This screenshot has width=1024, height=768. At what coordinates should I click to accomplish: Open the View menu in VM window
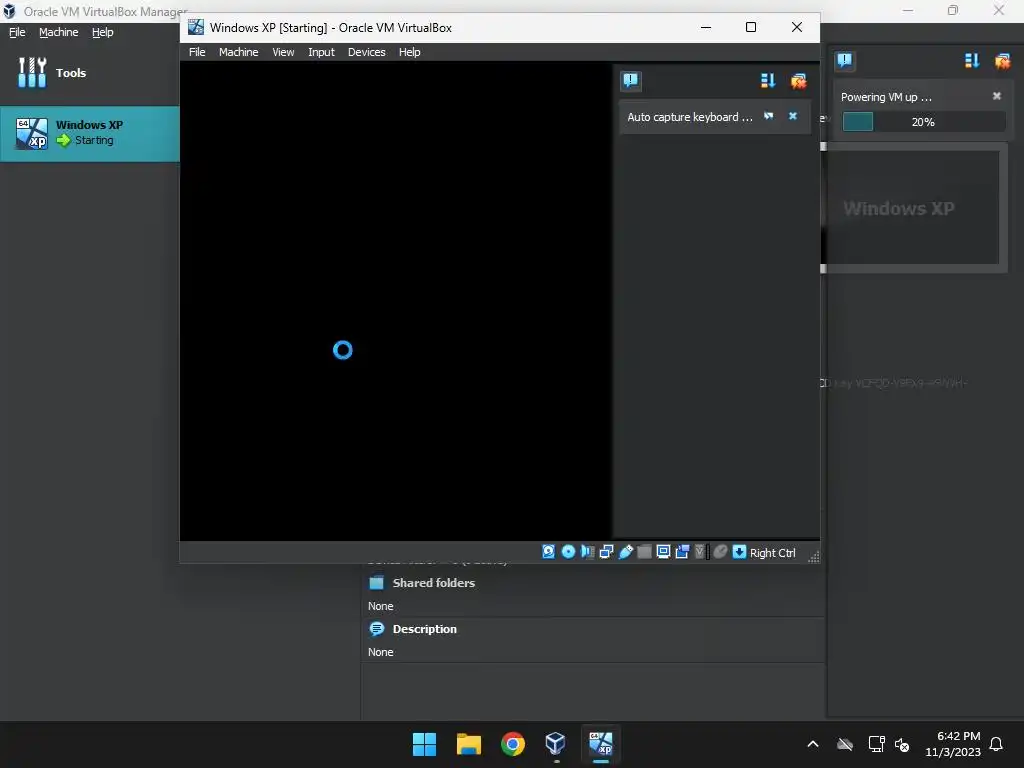click(283, 52)
